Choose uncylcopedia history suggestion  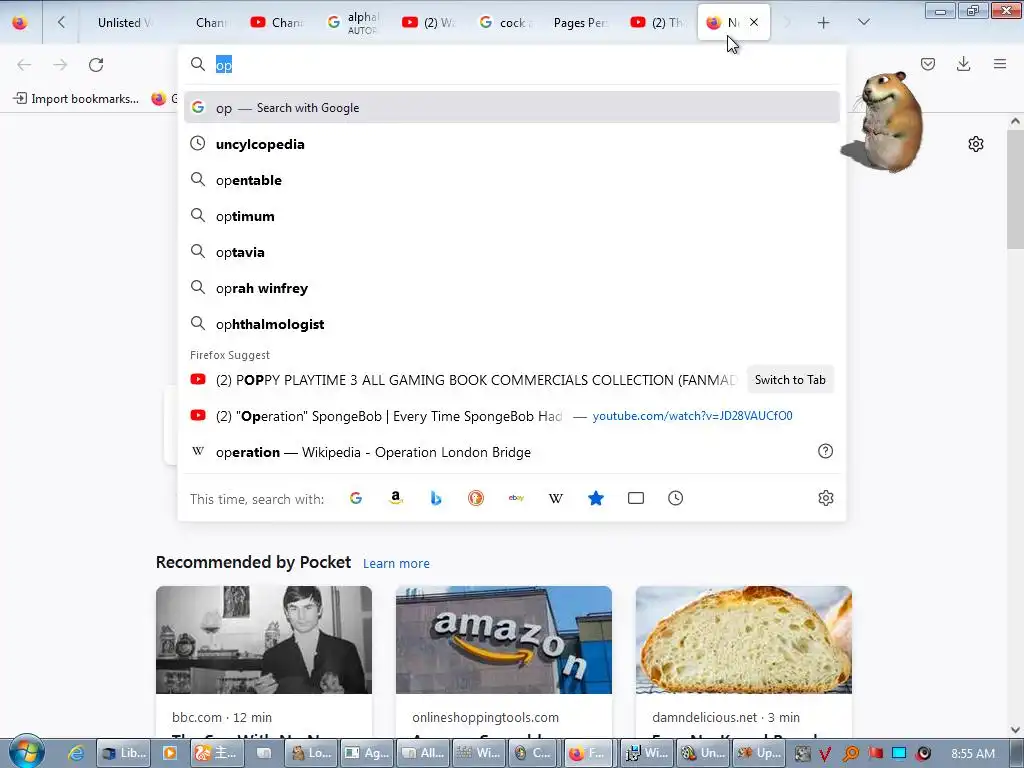click(511, 144)
